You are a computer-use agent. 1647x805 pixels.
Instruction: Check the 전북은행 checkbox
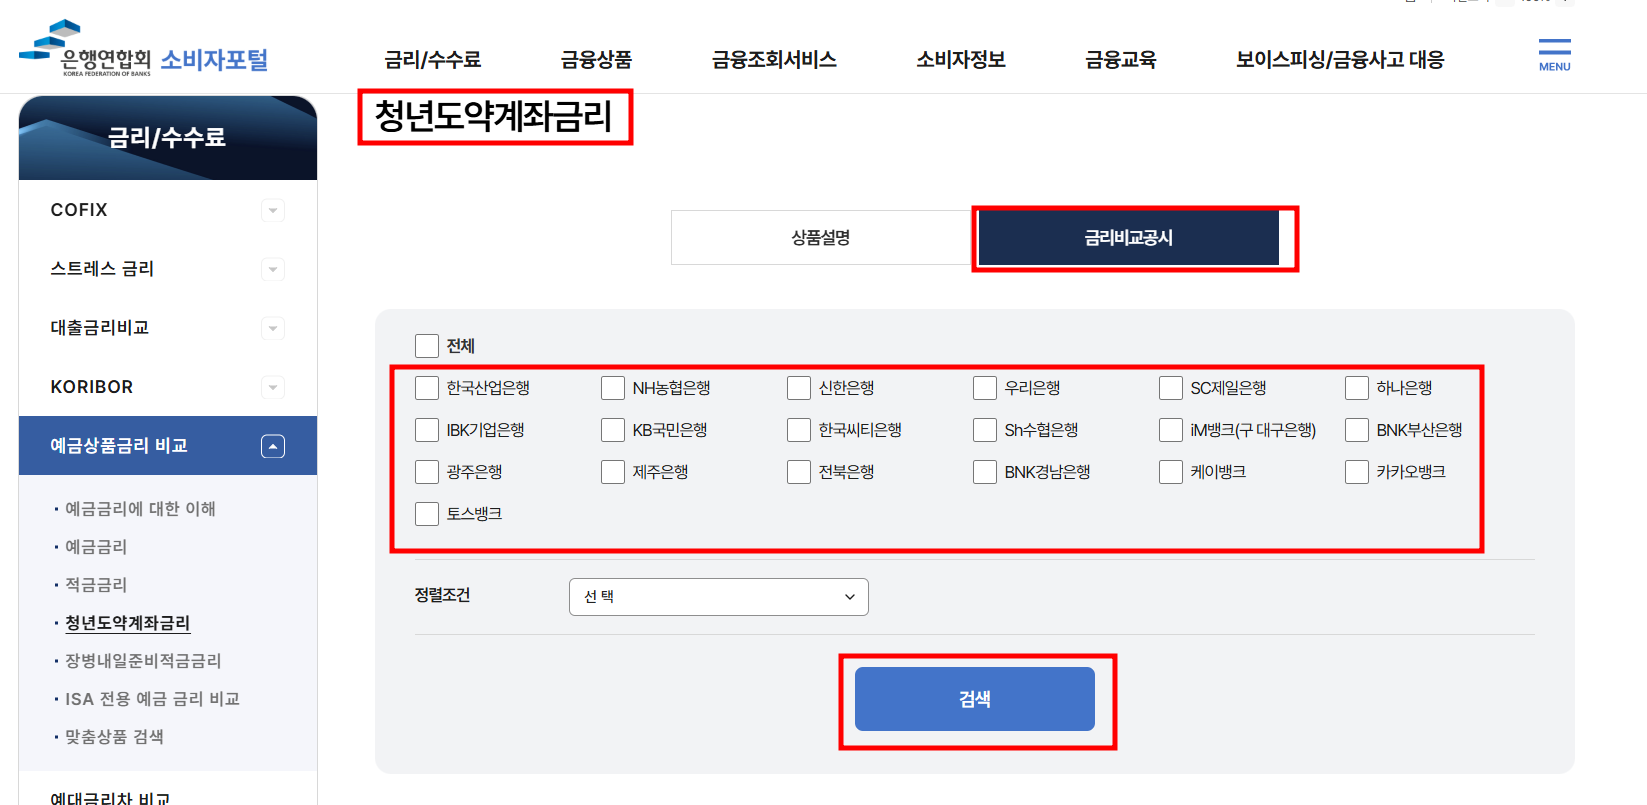(x=799, y=472)
